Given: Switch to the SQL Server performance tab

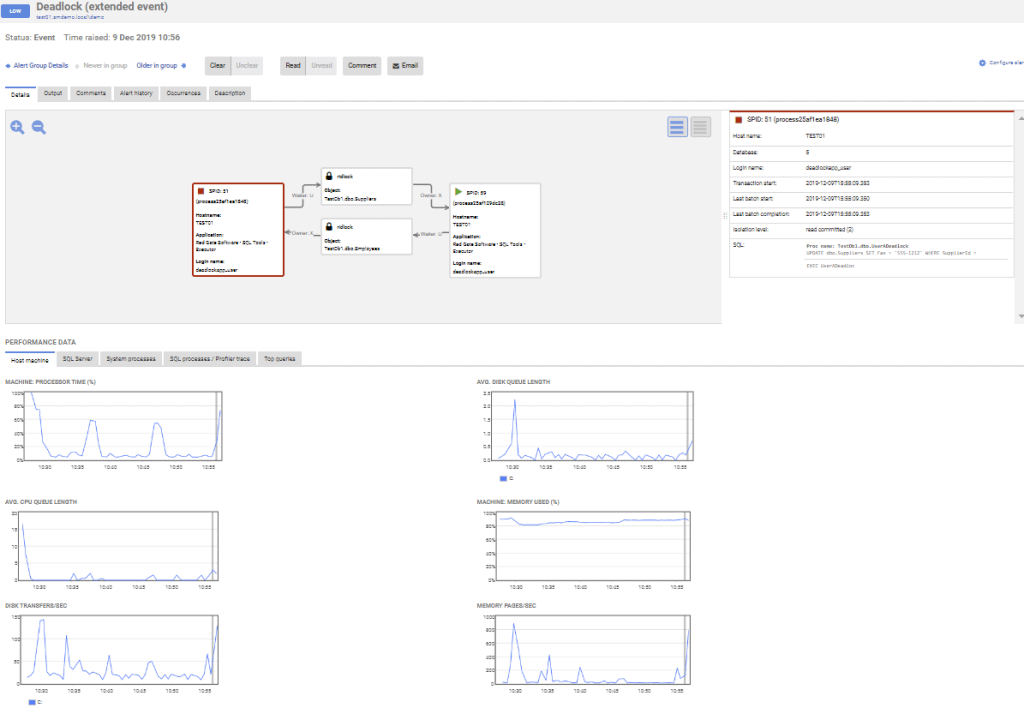Looking at the screenshot, I should click(77, 357).
